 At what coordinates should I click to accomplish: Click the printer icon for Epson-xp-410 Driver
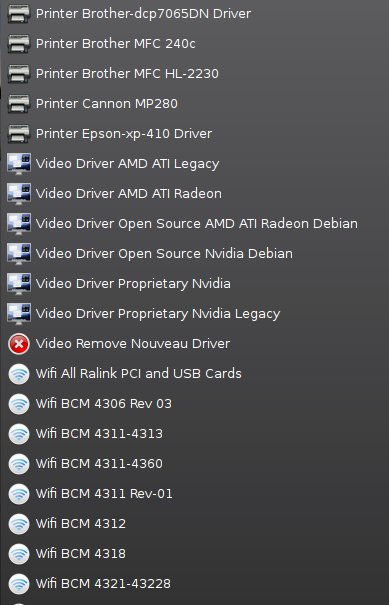[x=19, y=134]
